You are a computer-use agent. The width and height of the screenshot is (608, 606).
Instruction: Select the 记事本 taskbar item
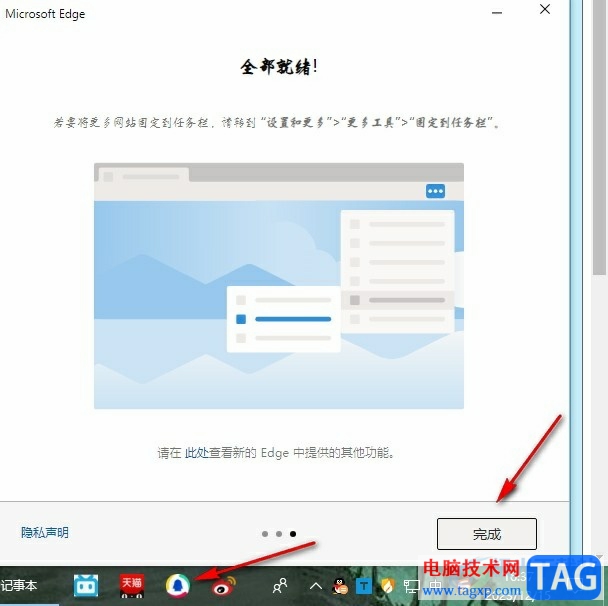tap(19, 585)
